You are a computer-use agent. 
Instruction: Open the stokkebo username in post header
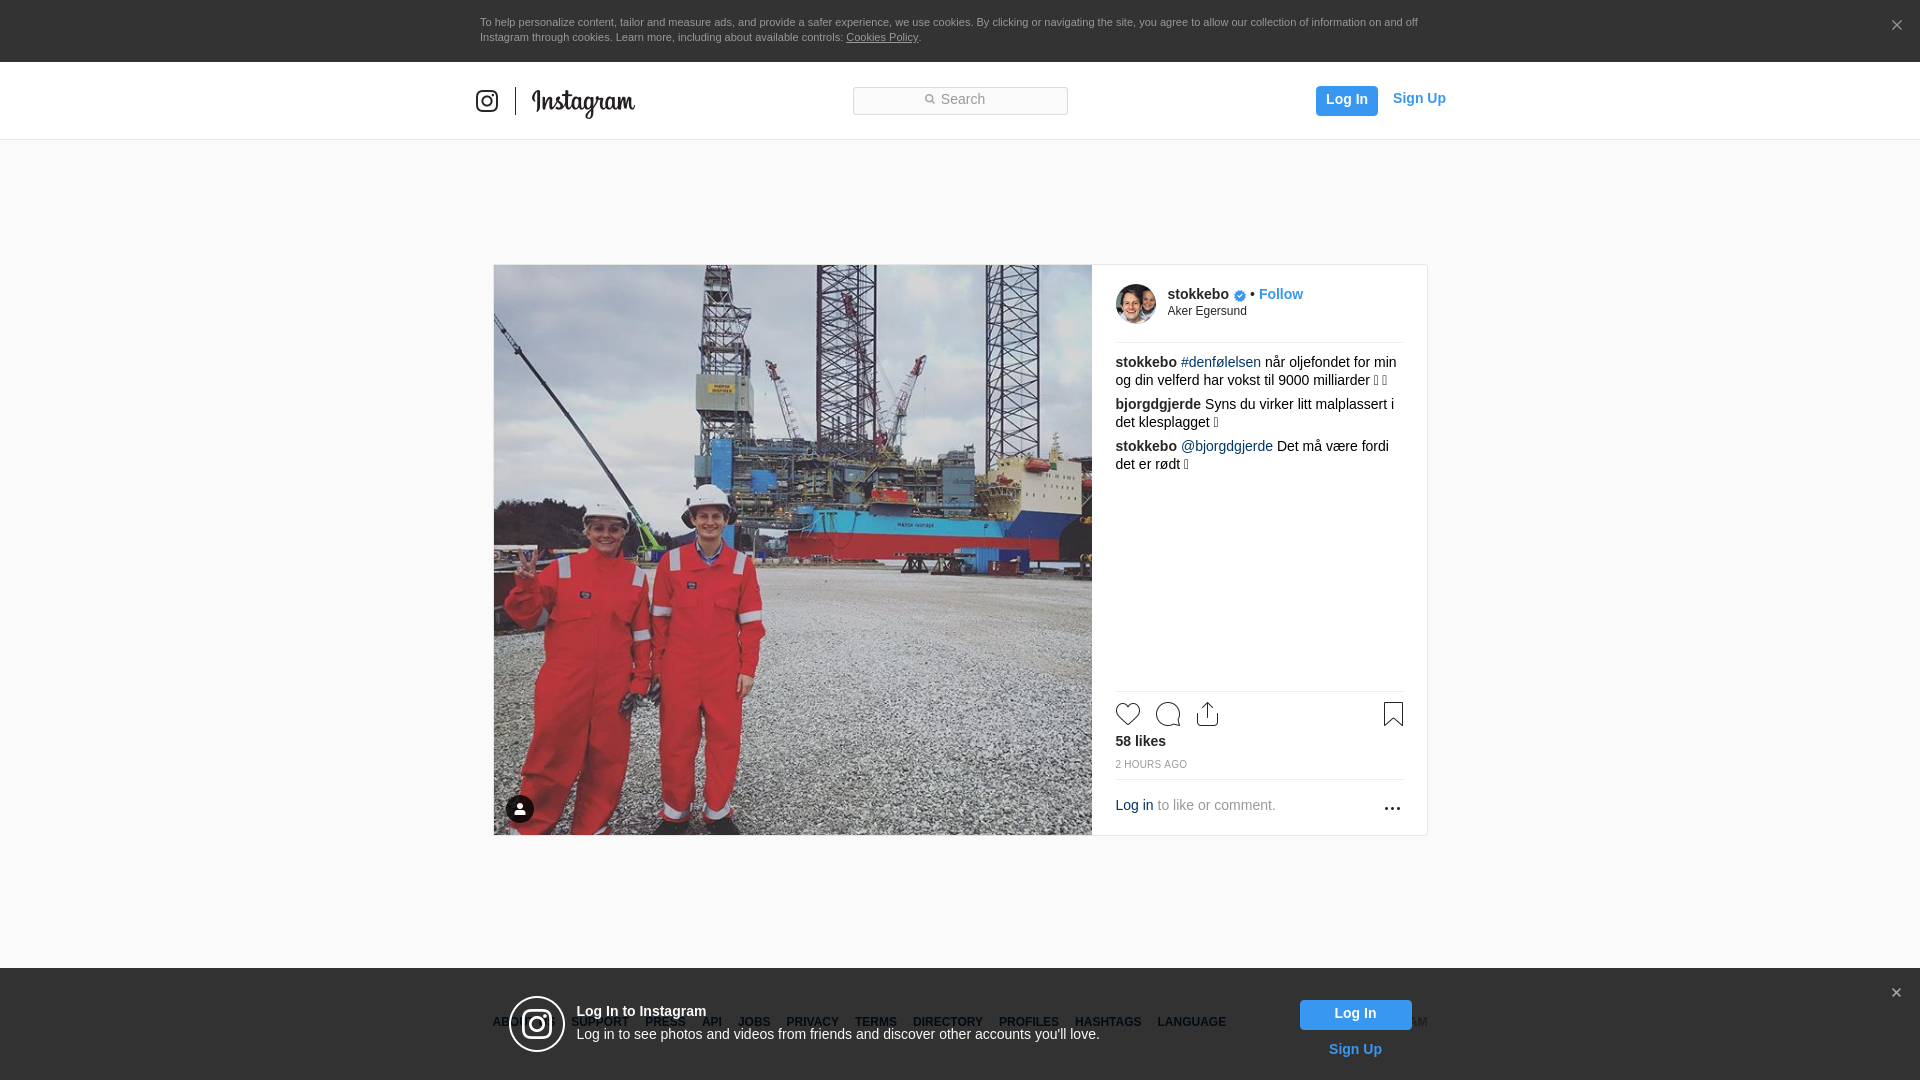[x=1197, y=294]
